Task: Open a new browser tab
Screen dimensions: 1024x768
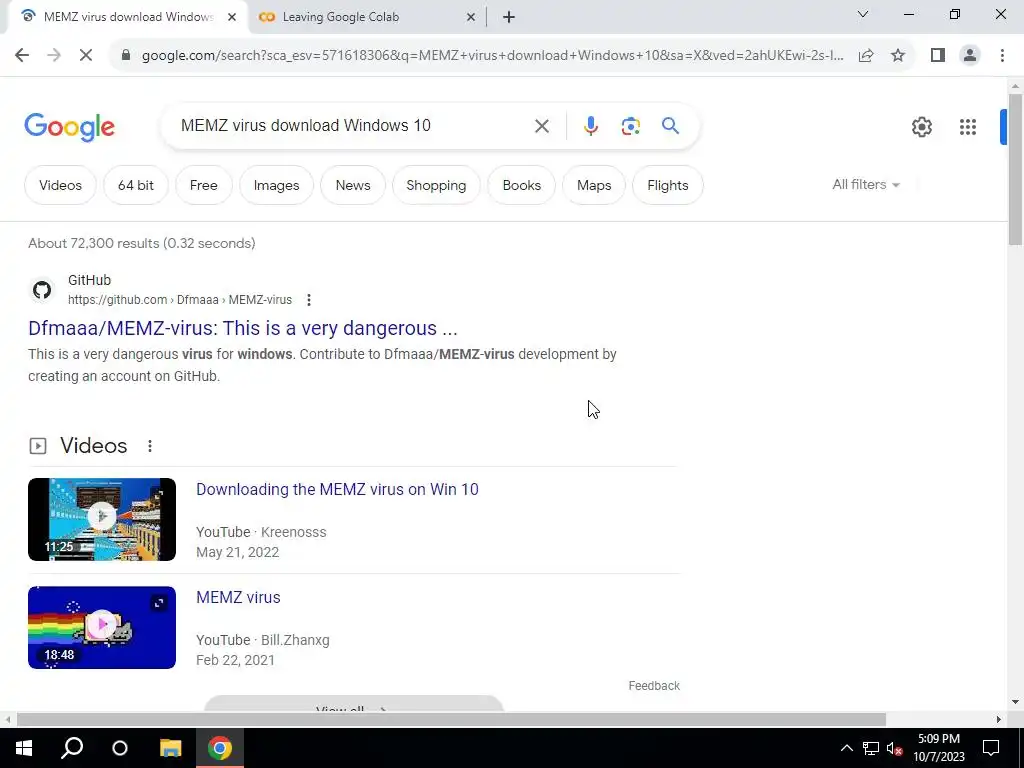Action: pos(509,17)
